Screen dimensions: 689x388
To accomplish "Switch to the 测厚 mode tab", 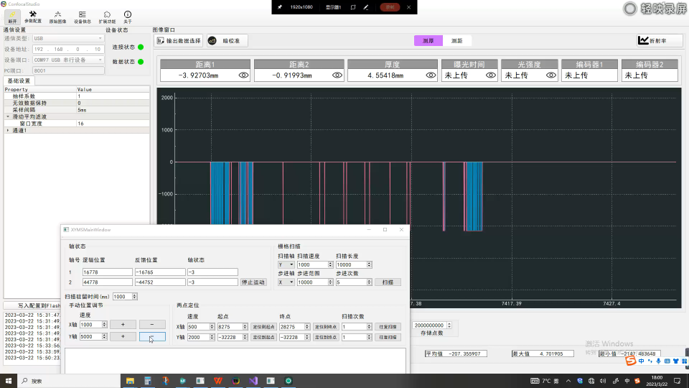I will (x=428, y=41).
